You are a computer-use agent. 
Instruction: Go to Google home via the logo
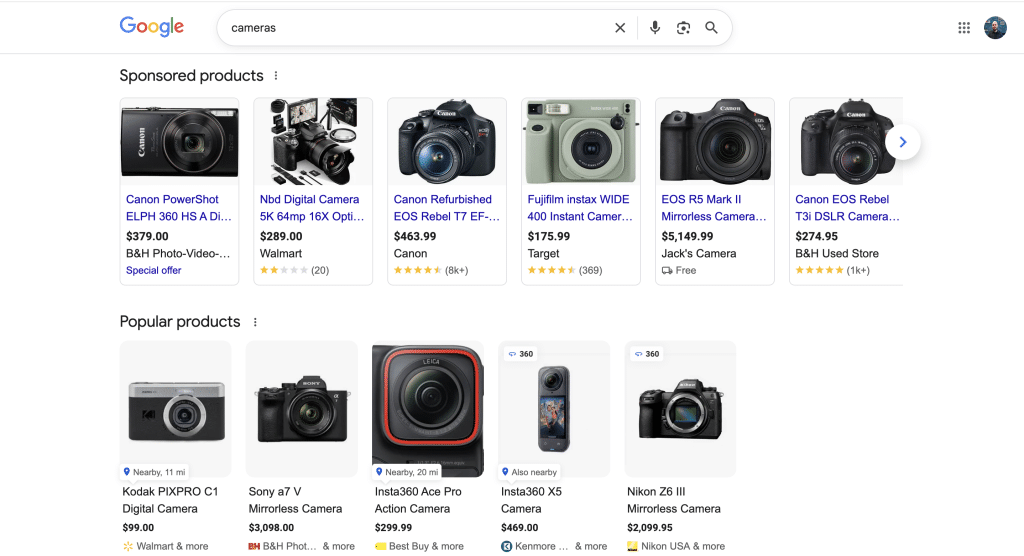[x=152, y=27]
